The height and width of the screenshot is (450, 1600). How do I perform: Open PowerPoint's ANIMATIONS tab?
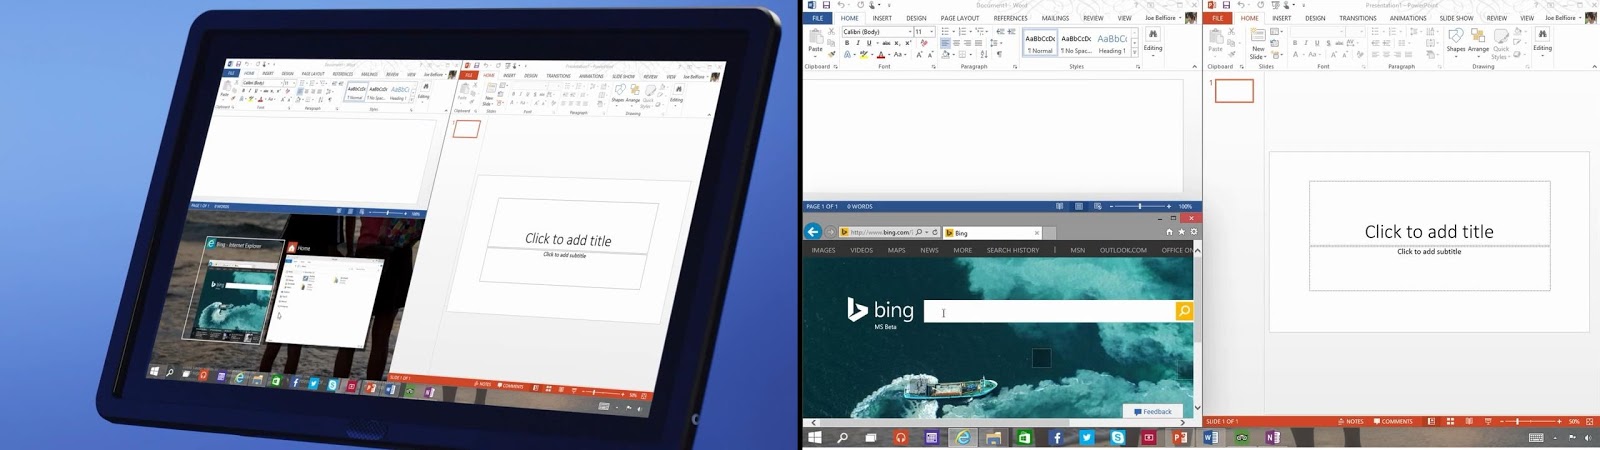[1408, 18]
